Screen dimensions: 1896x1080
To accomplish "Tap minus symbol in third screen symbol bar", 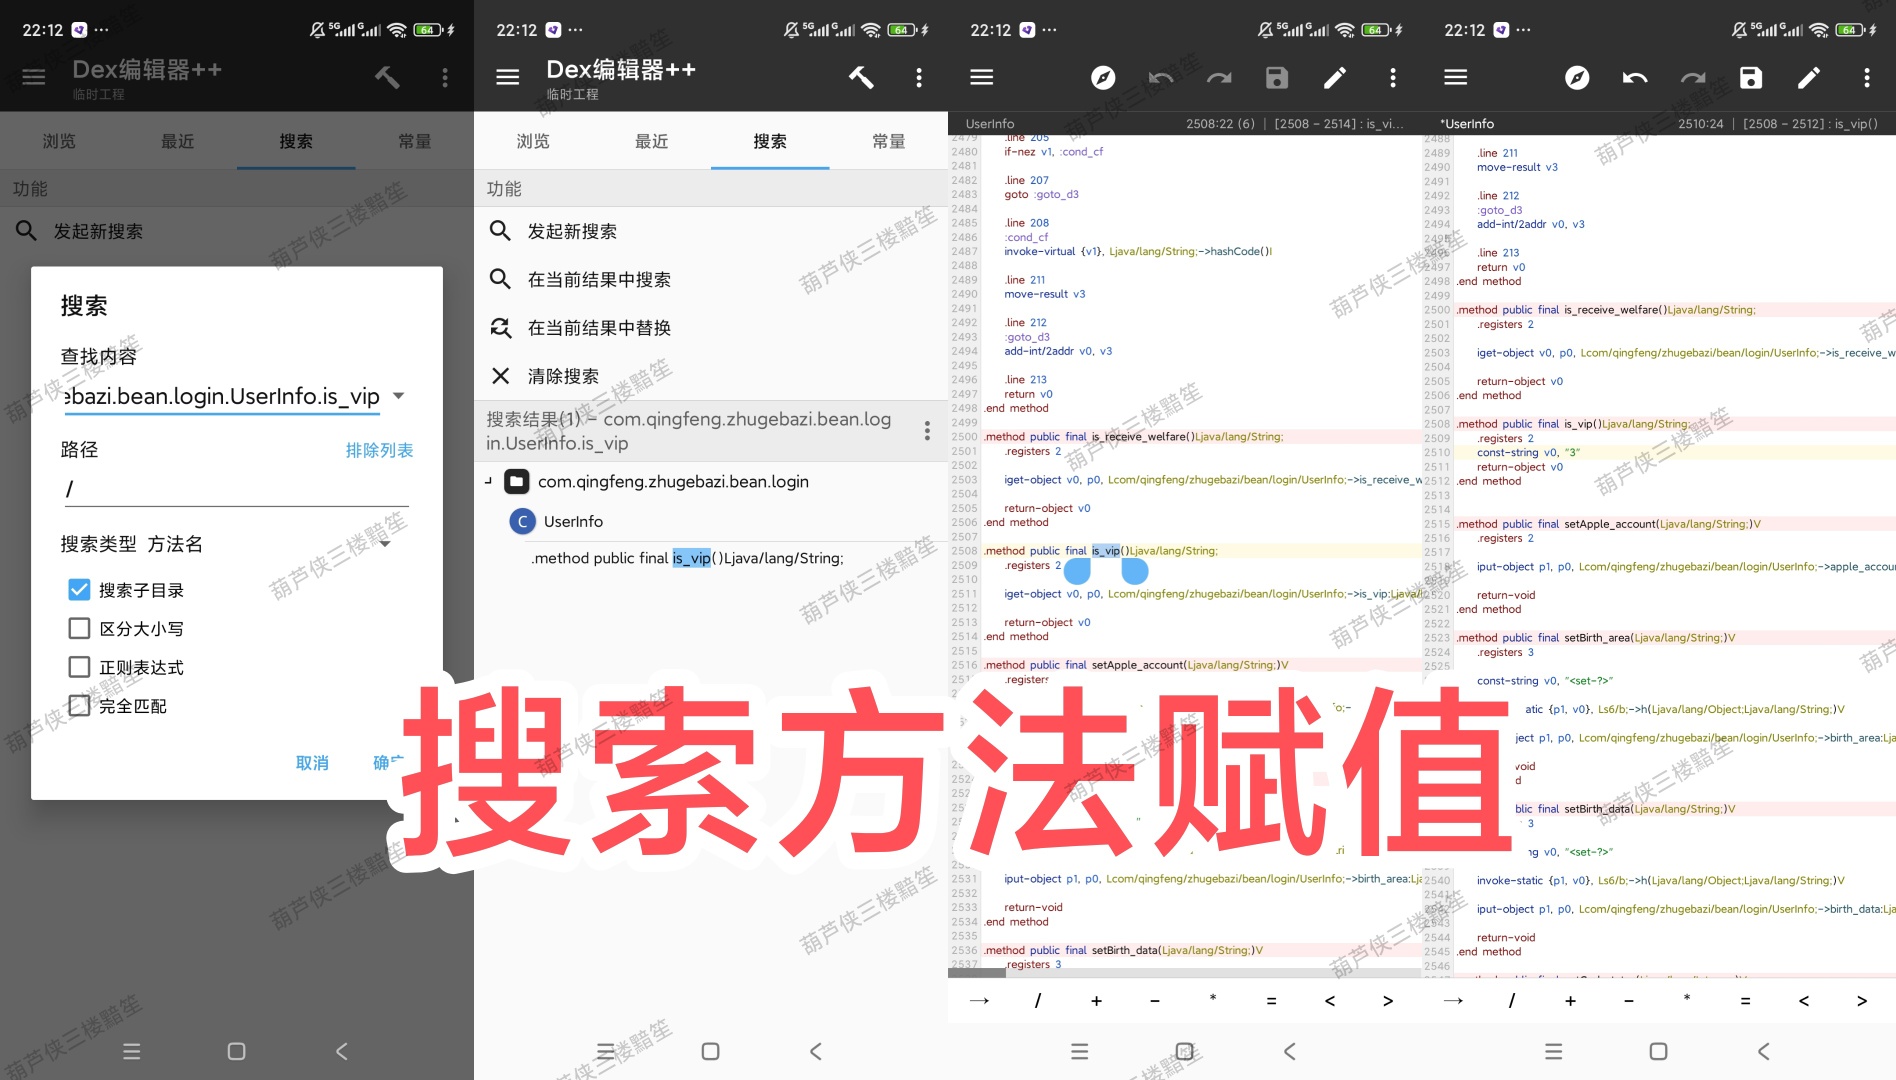I will click(x=1155, y=1000).
